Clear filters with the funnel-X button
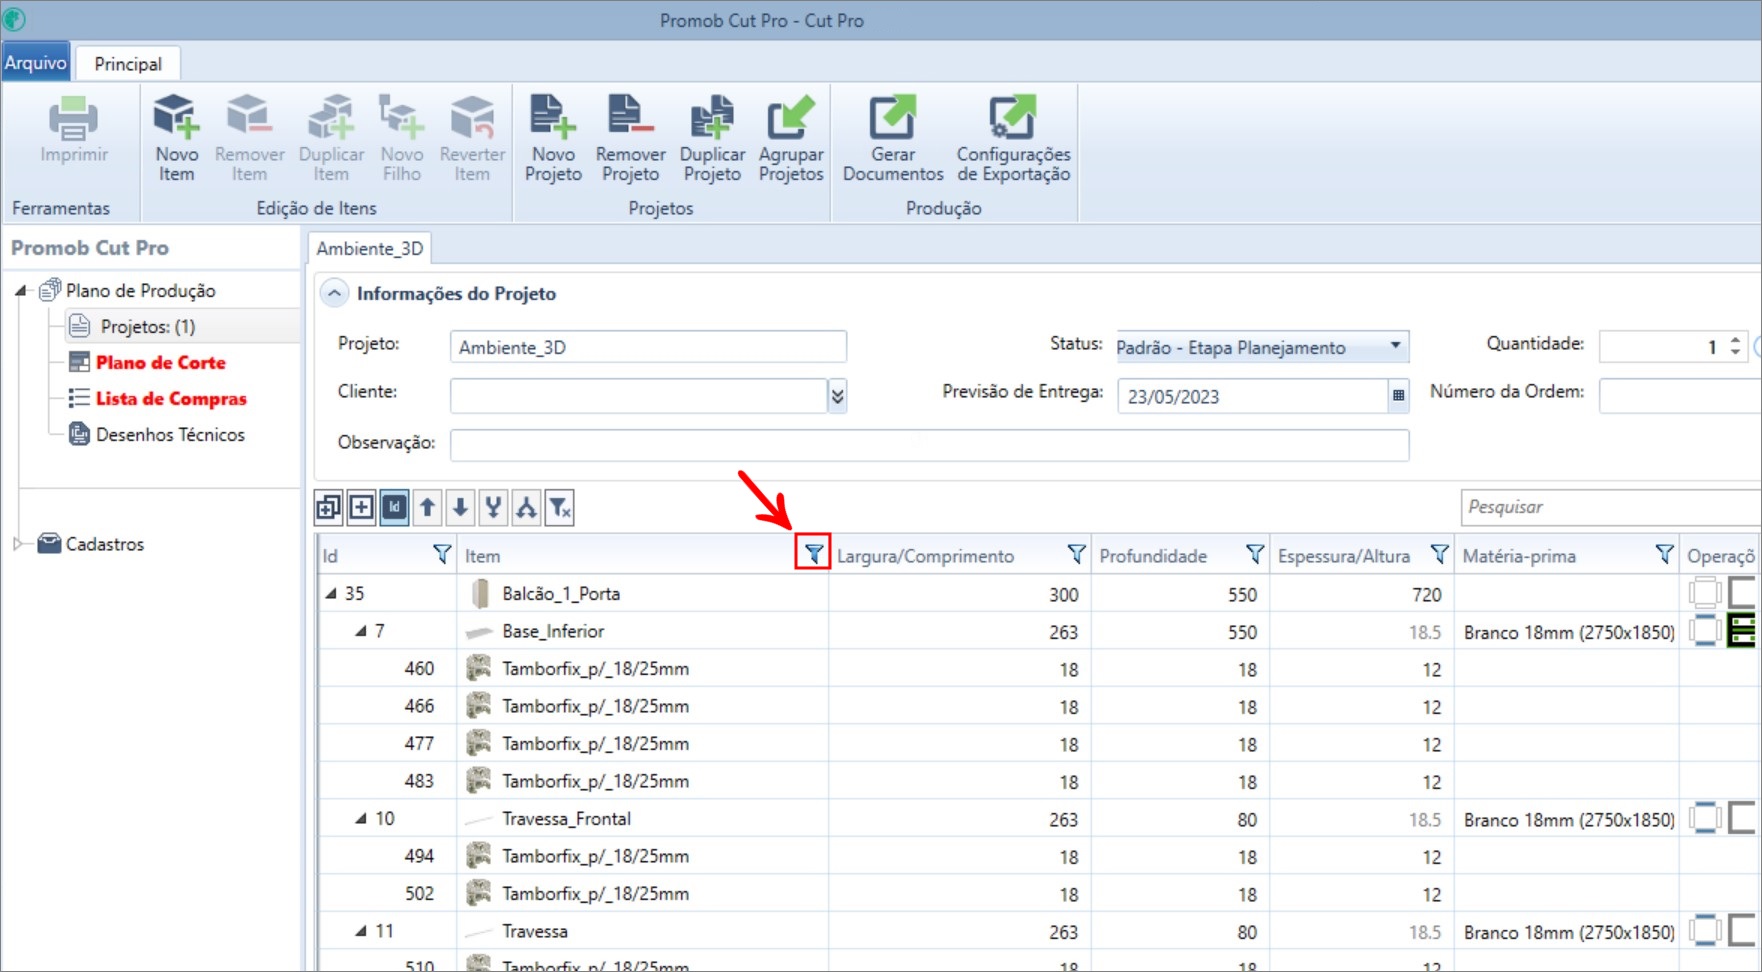Image resolution: width=1762 pixels, height=972 pixels. tap(560, 508)
